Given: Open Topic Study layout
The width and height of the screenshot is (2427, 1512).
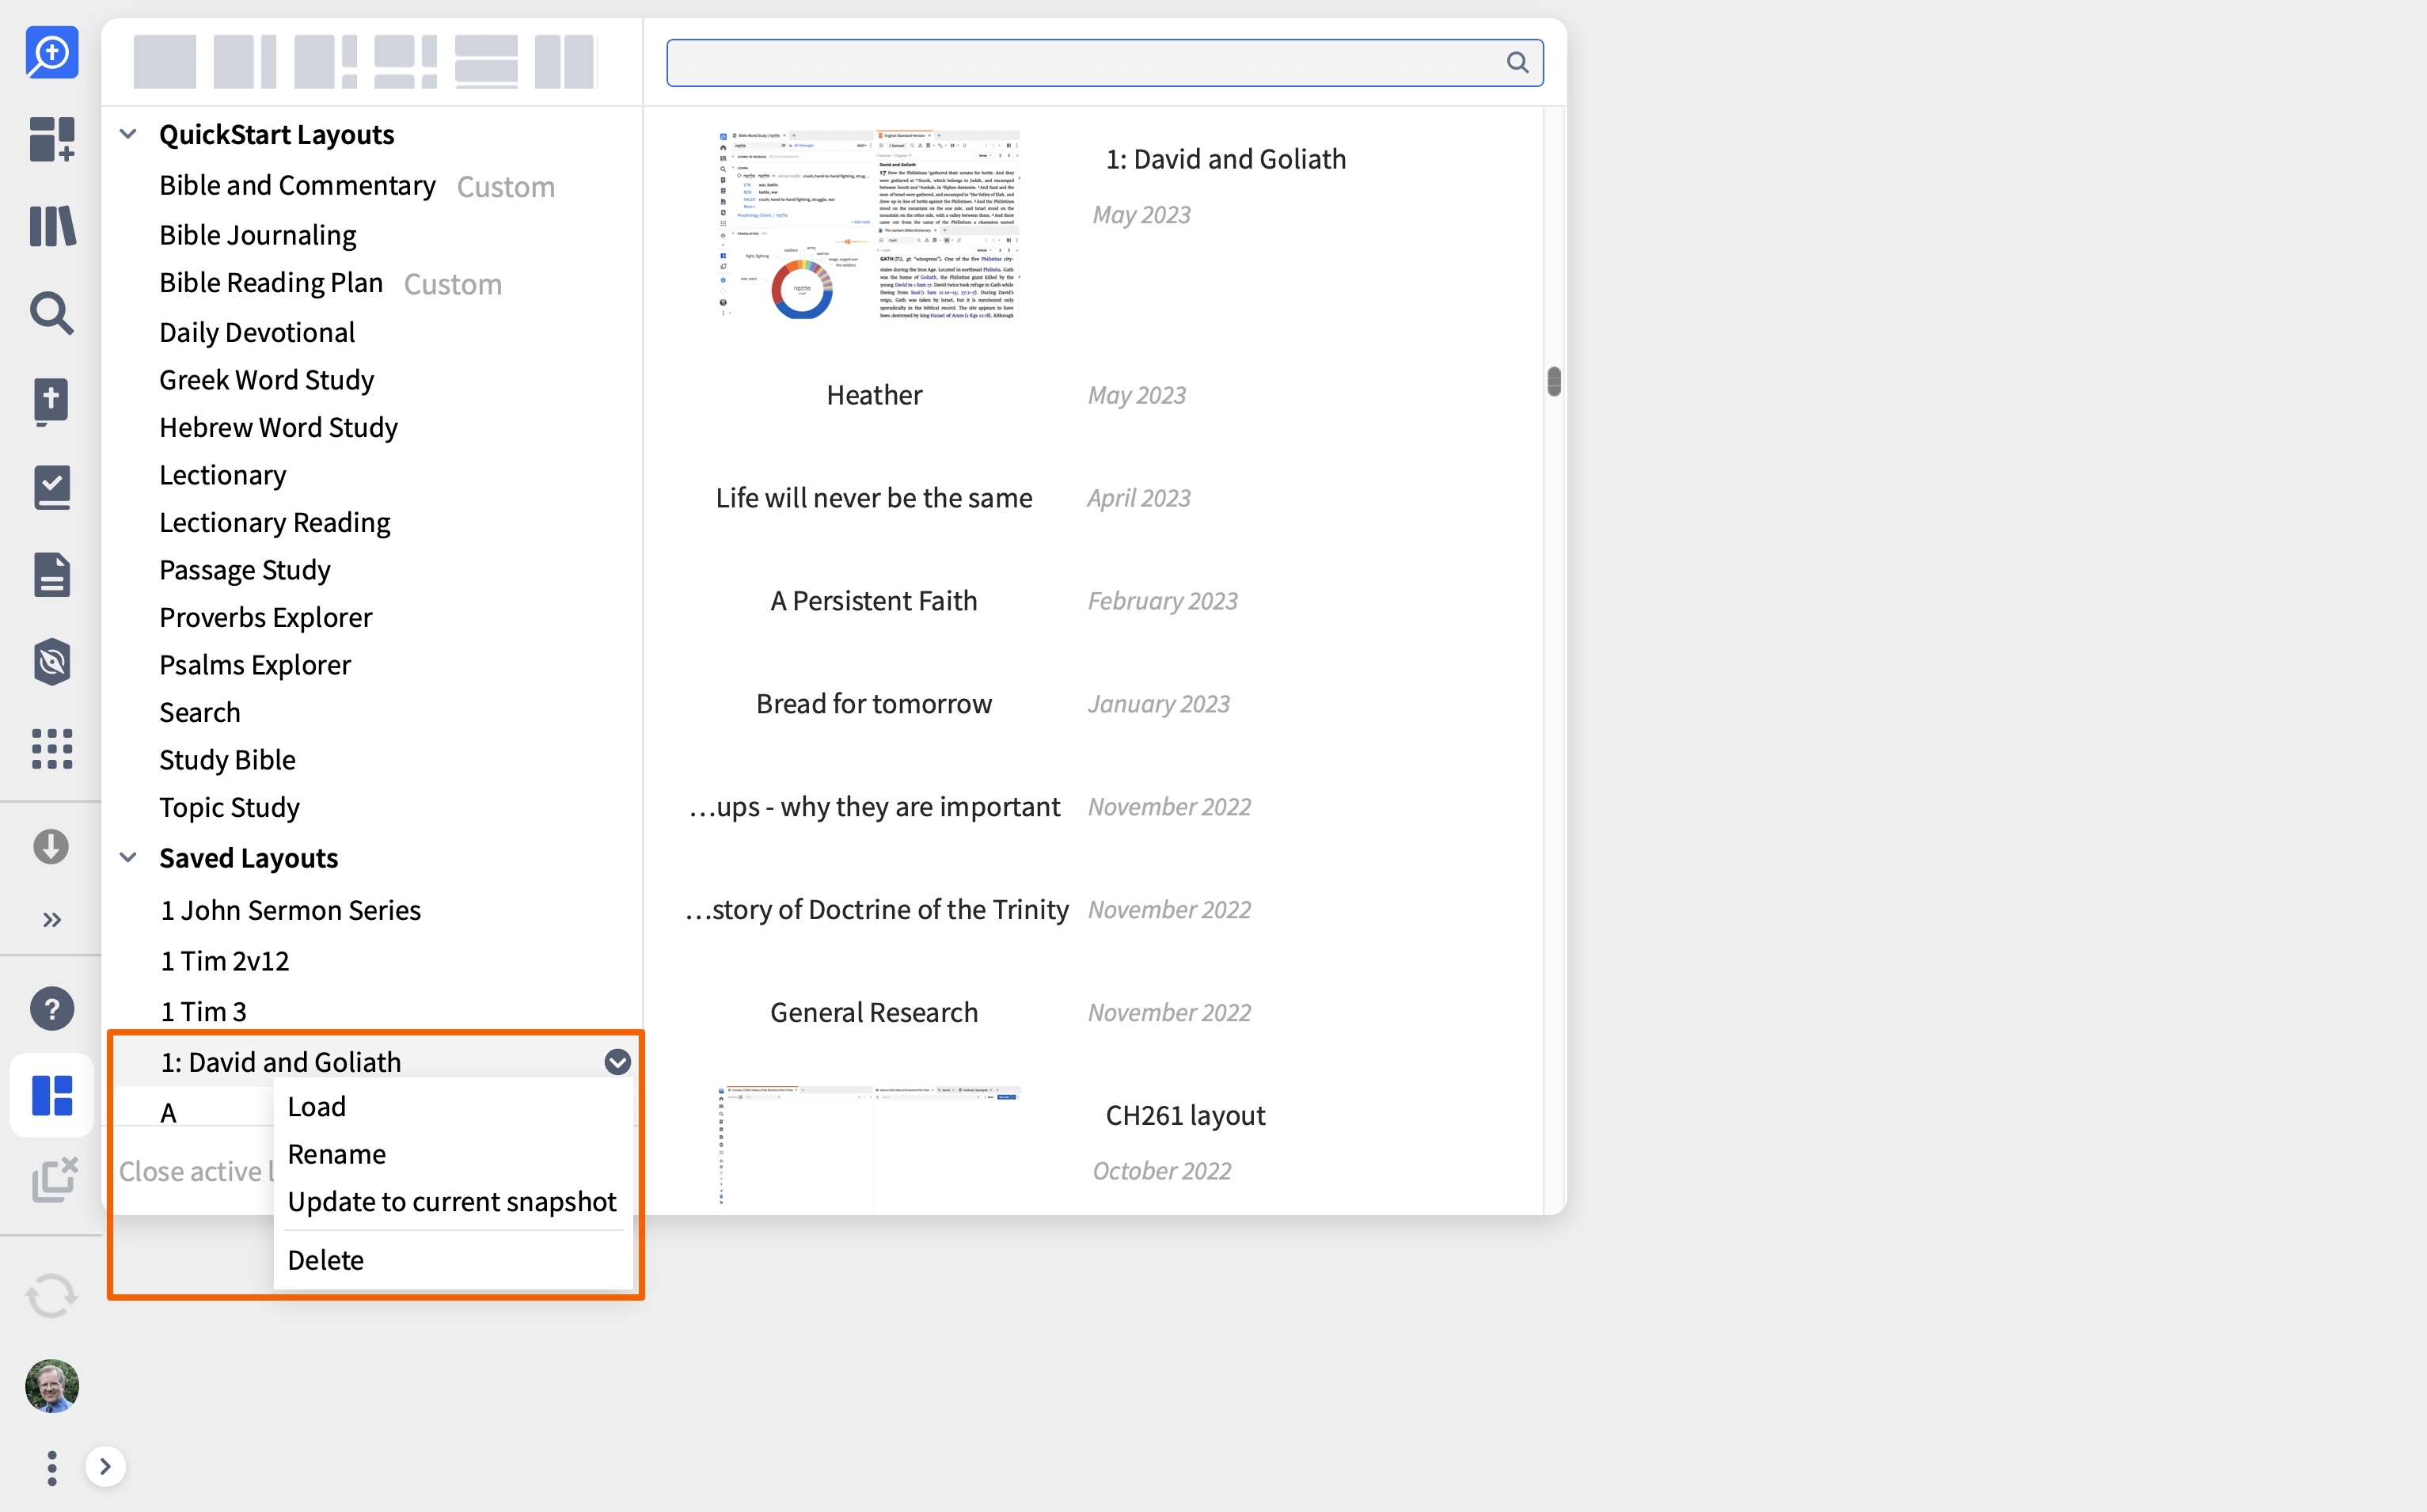Looking at the screenshot, I should [229, 807].
